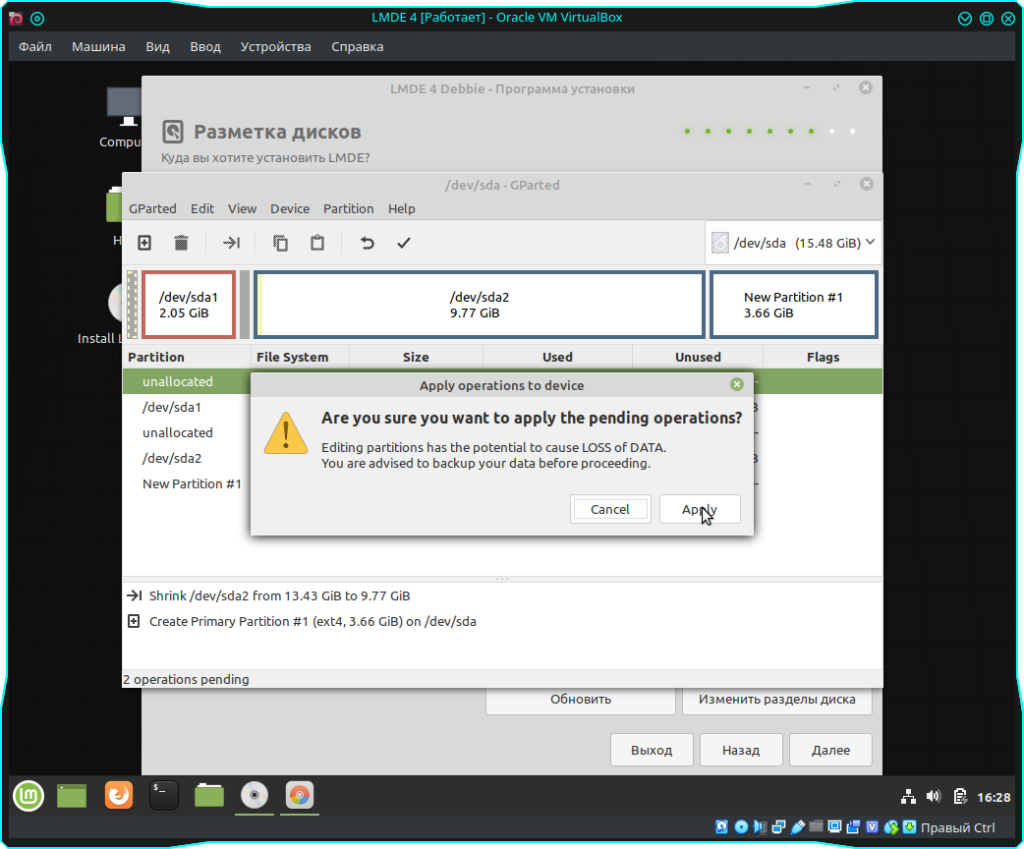Screen dimensions: 1024x849
Task: Click the Resize/Move toolbar icon
Action: 231,243
